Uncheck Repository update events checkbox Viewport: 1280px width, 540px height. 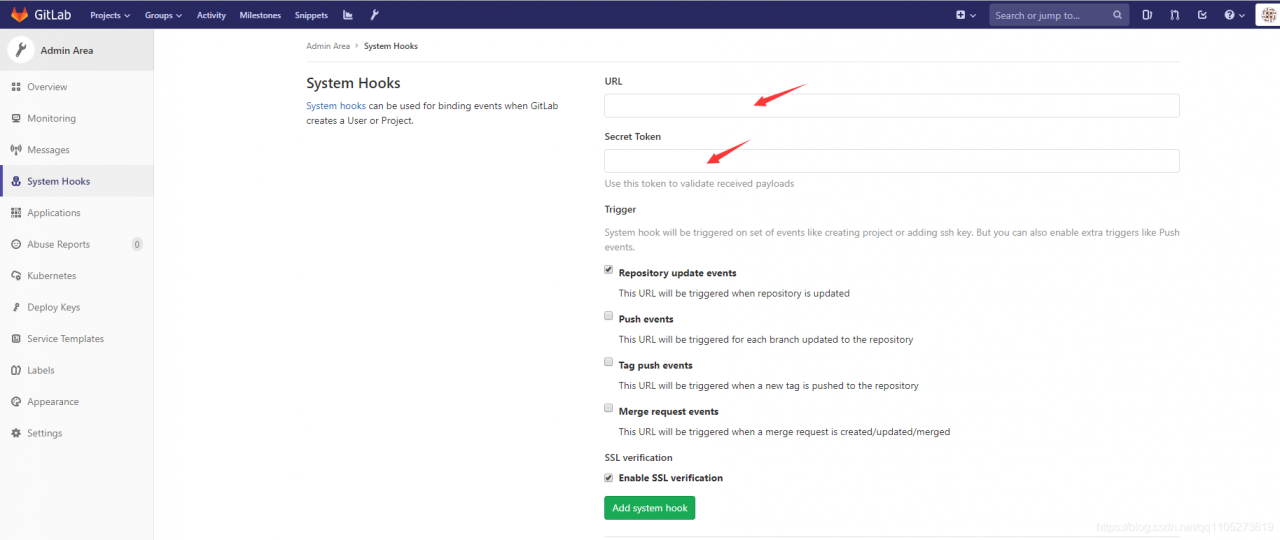click(608, 270)
